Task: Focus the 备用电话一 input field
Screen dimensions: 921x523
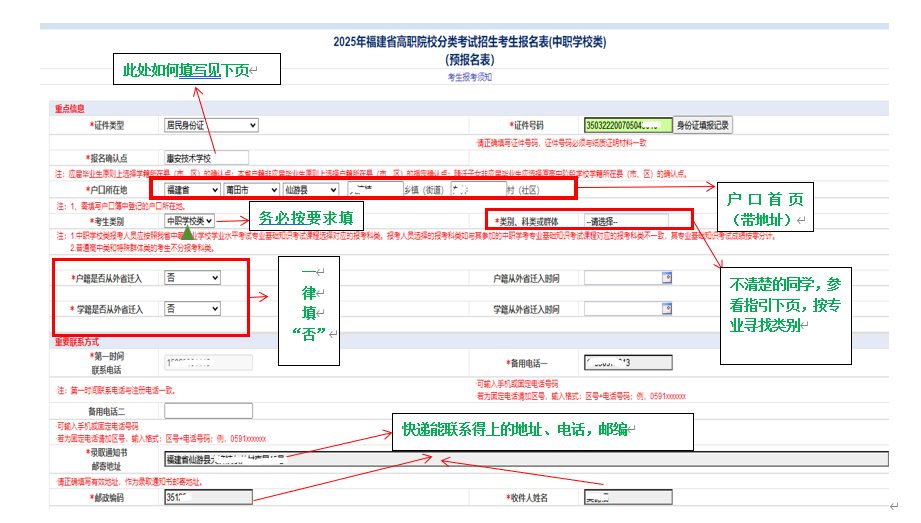Action: (627, 362)
